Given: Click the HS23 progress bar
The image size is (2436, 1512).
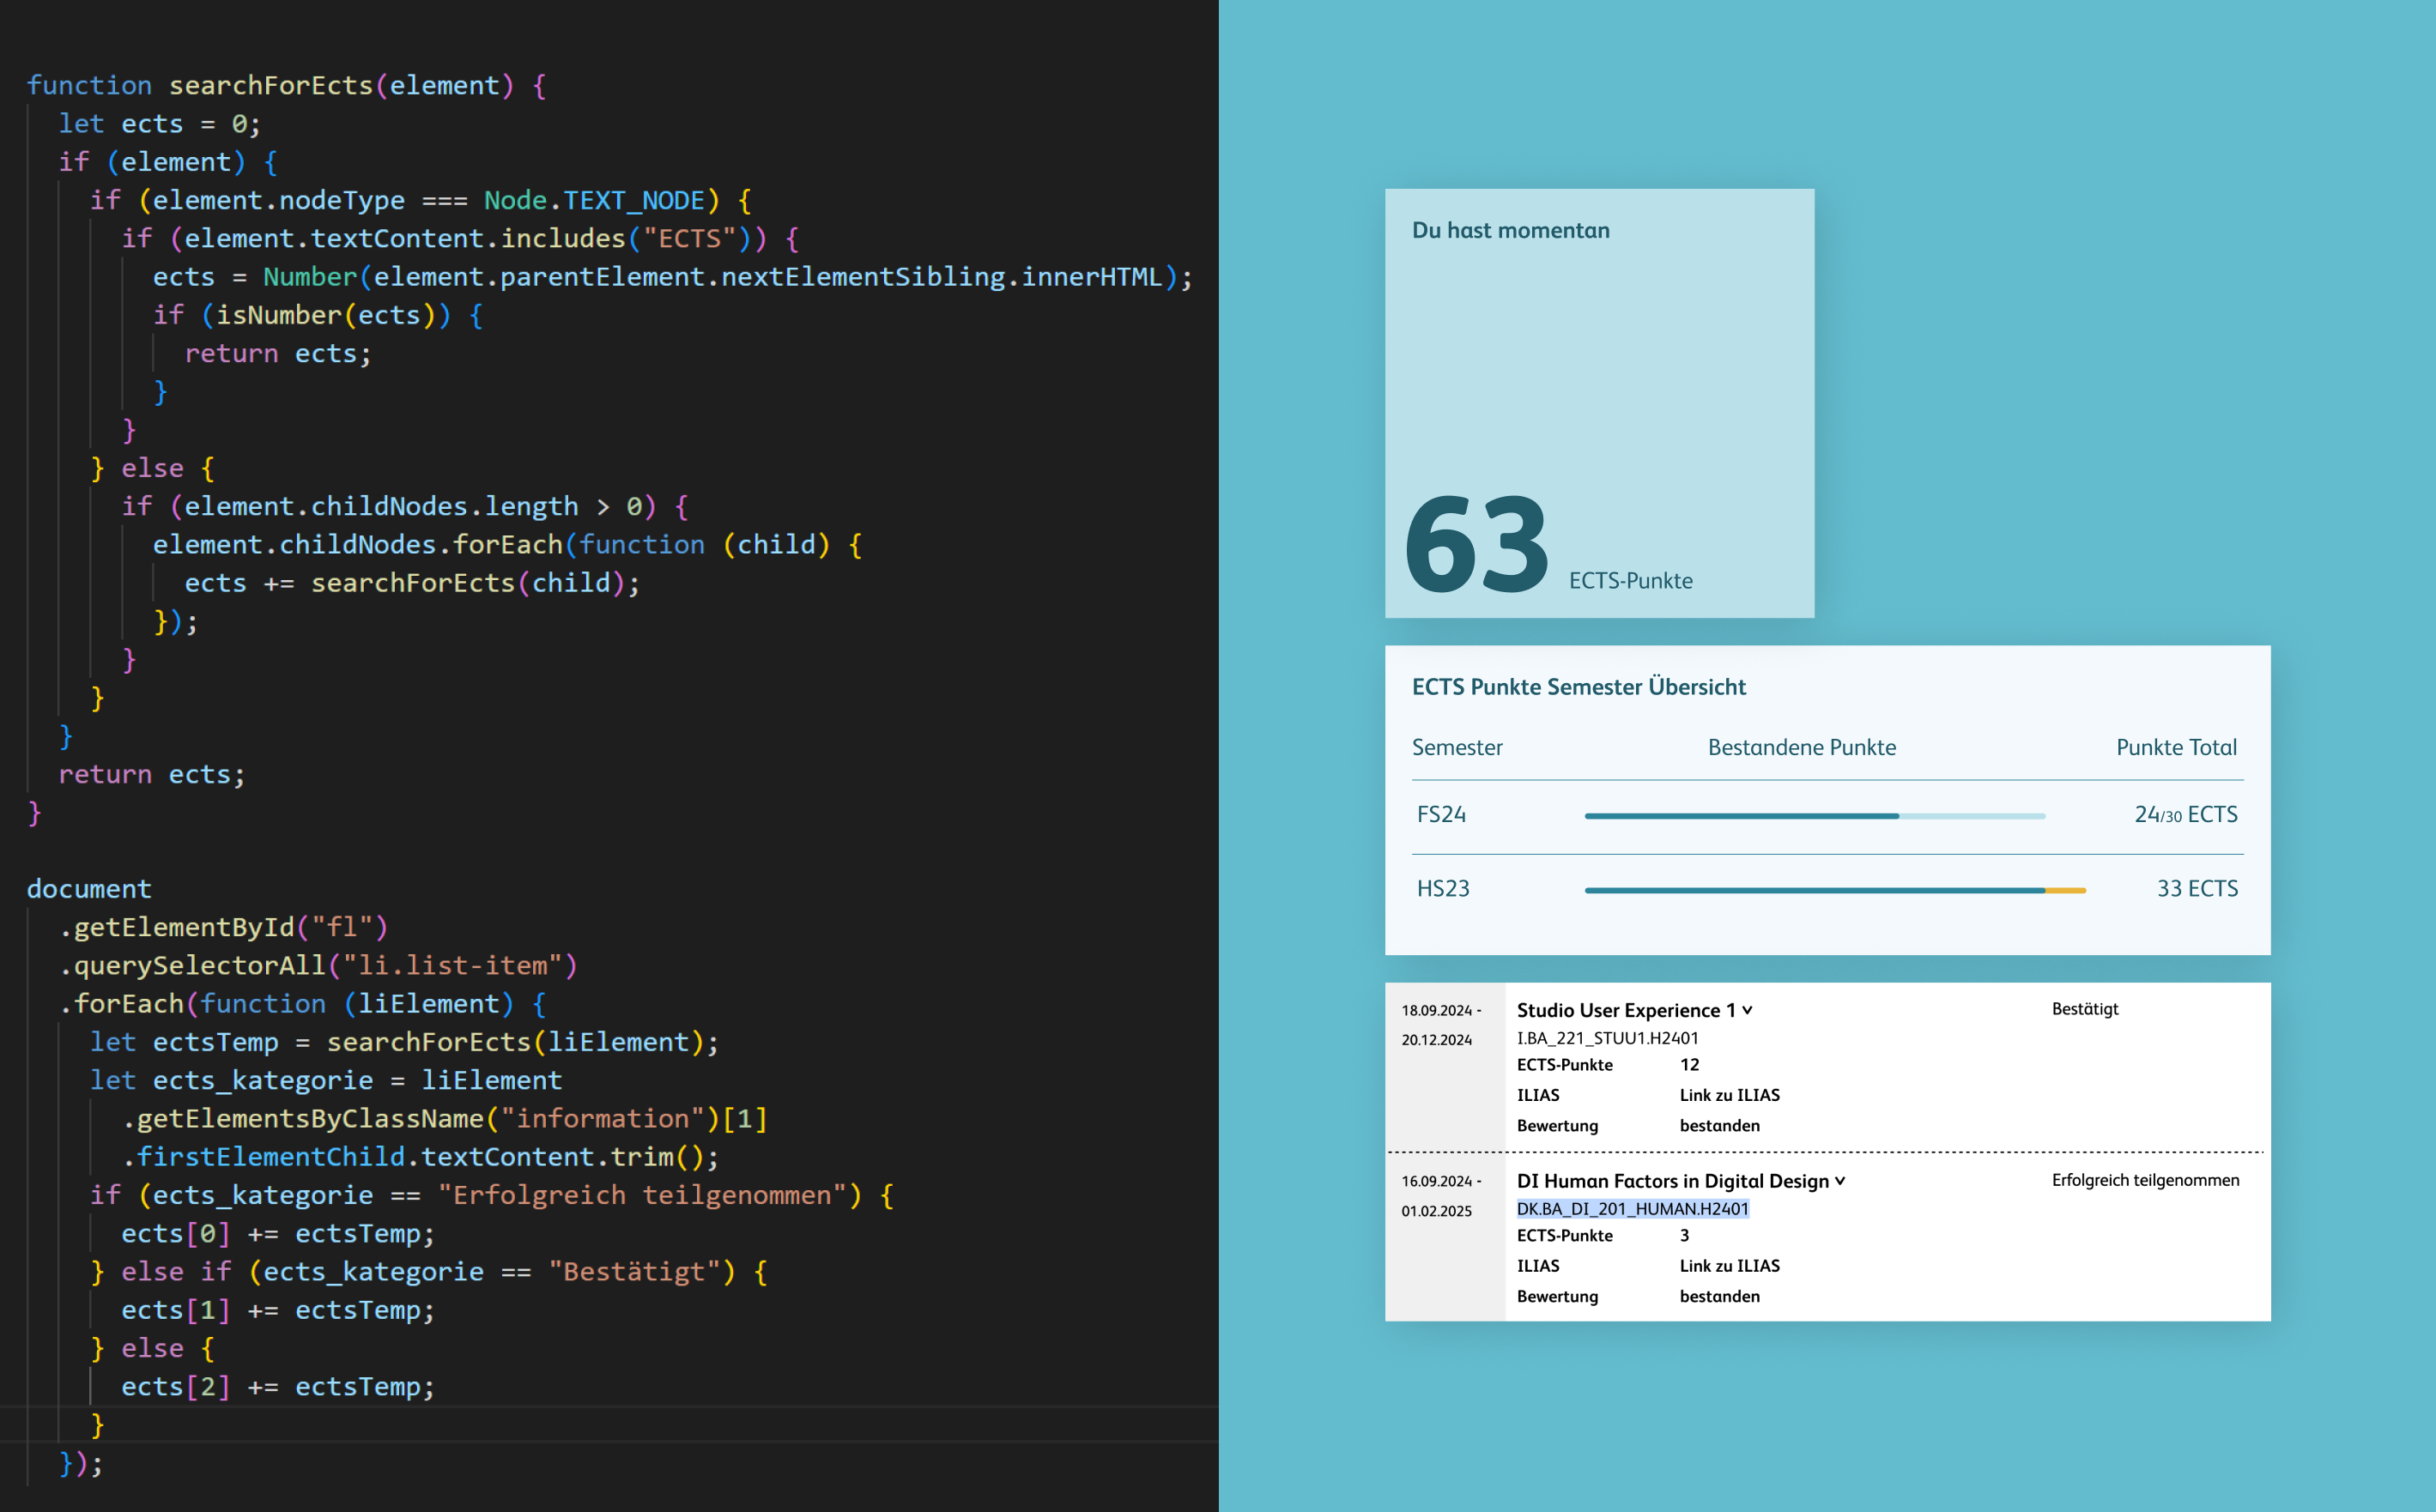Looking at the screenshot, I should click(x=1835, y=890).
